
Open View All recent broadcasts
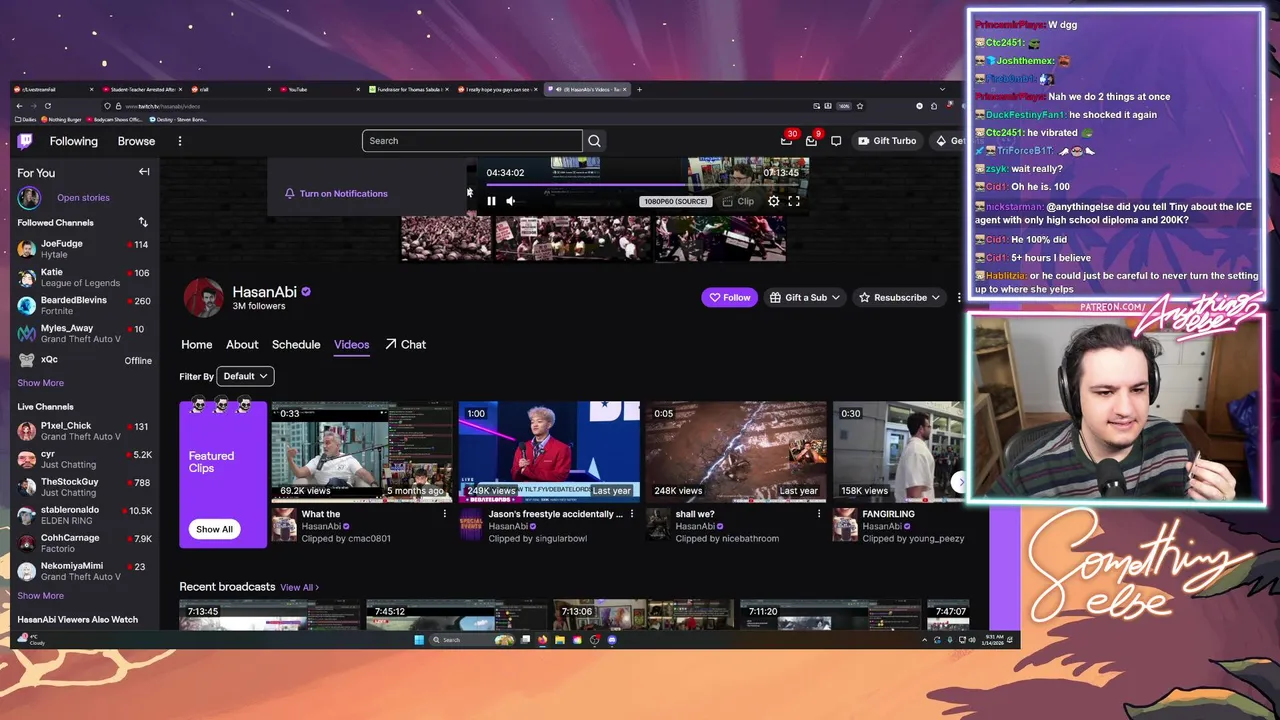click(299, 587)
